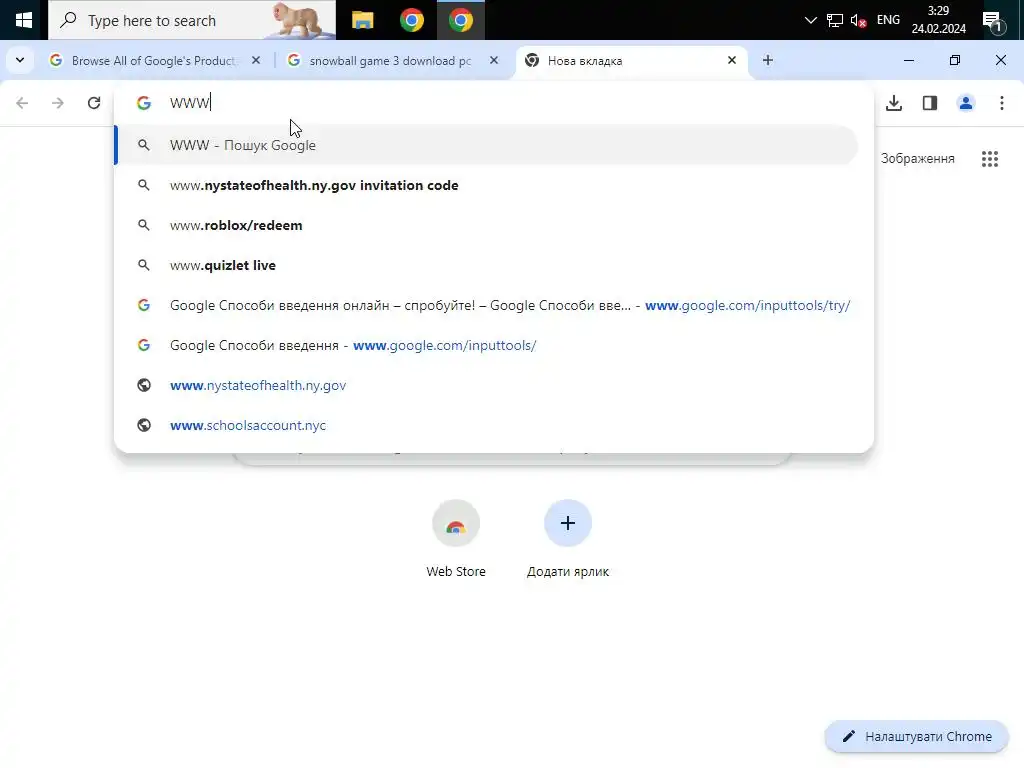The width and height of the screenshot is (1024, 768).
Task: Expand the tab search dropdown
Action: click(x=20, y=60)
